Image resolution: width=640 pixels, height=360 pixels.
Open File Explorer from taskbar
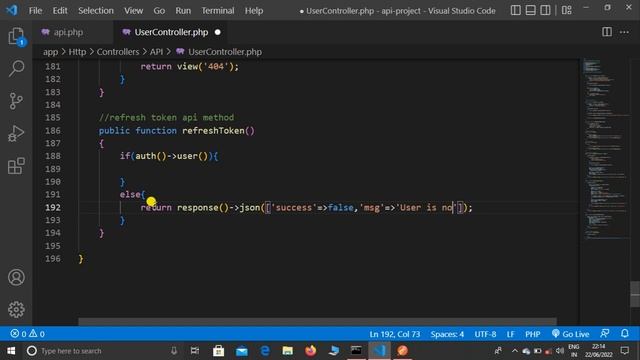click(x=288, y=351)
